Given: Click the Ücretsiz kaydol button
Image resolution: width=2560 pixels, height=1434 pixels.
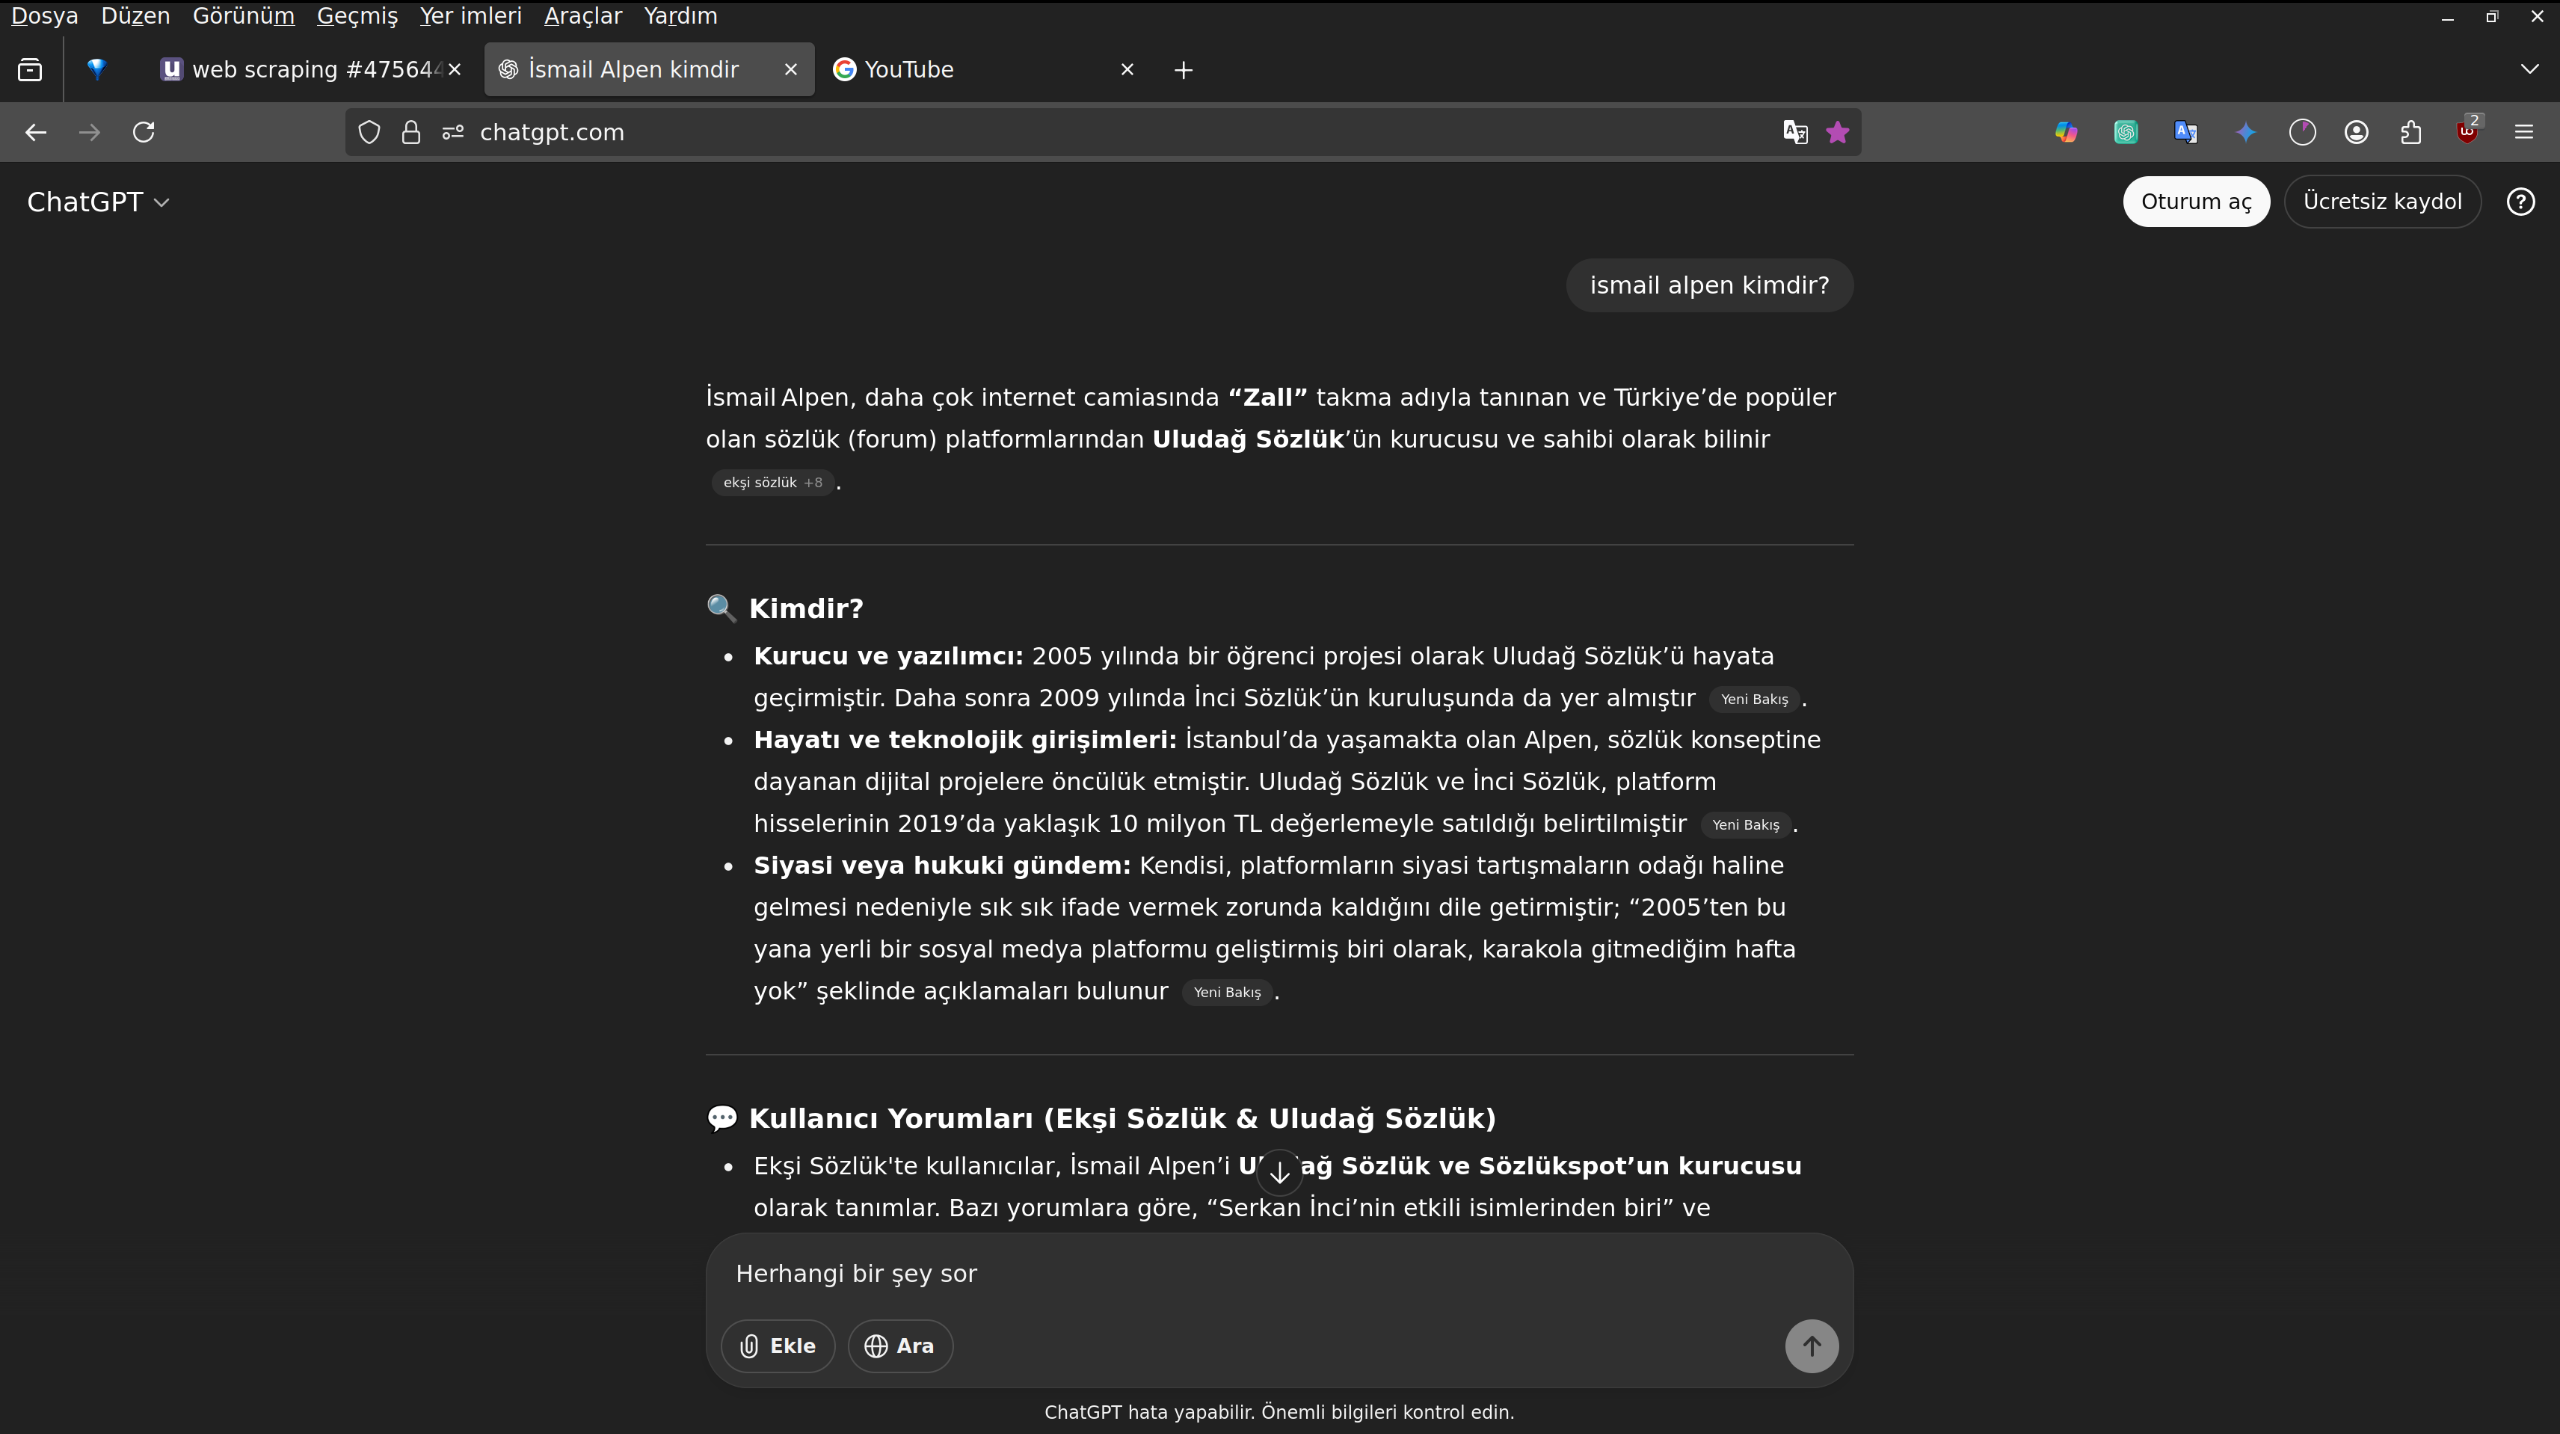Looking at the screenshot, I should point(2381,202).
